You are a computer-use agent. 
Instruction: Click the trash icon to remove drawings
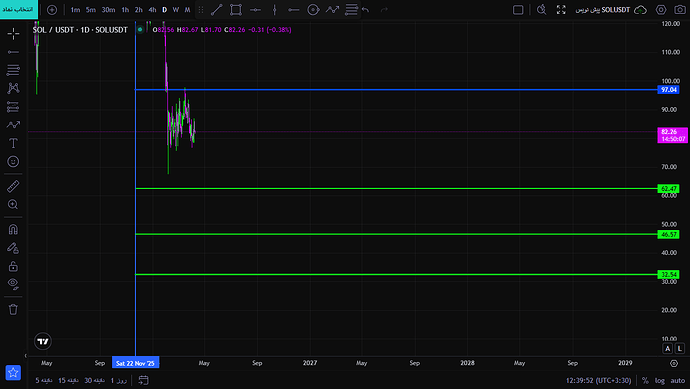[13, 309]
